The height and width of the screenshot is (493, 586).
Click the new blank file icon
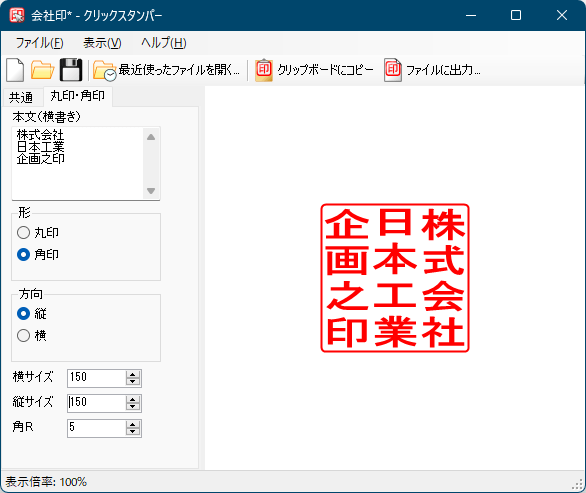click(x=15, y=70)
